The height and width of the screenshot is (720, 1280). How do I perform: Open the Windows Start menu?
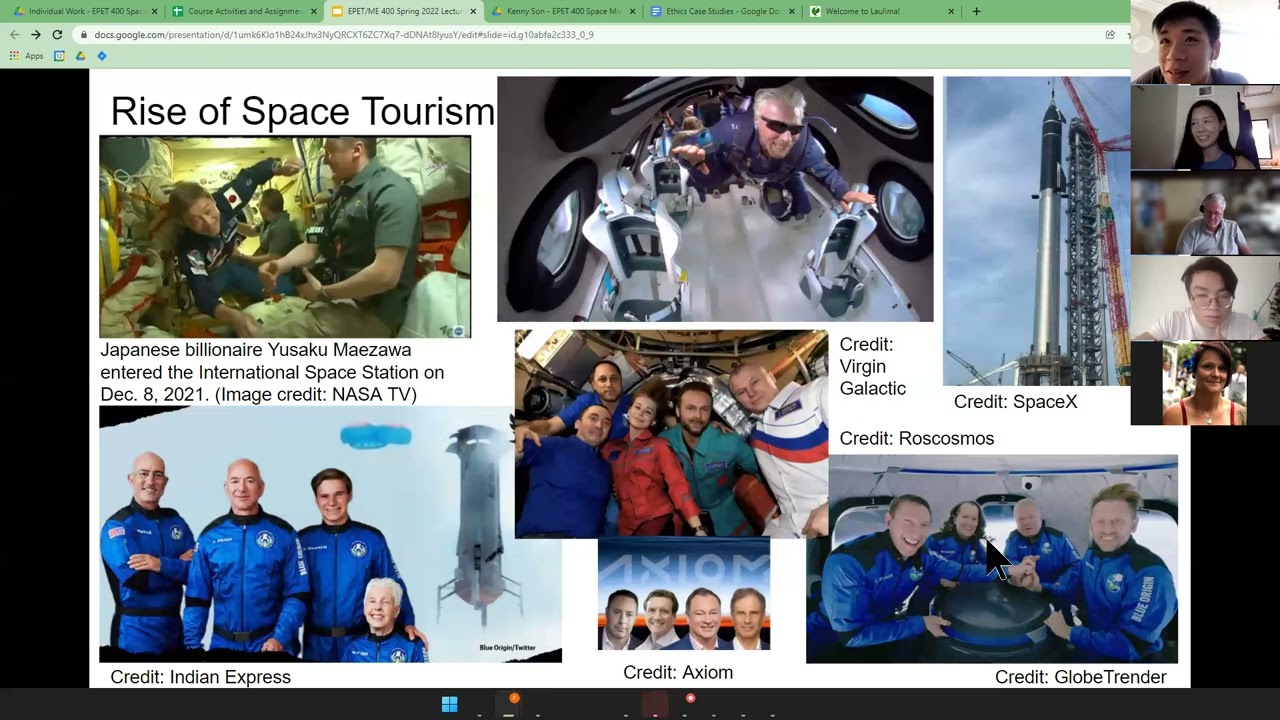point(449,704)
